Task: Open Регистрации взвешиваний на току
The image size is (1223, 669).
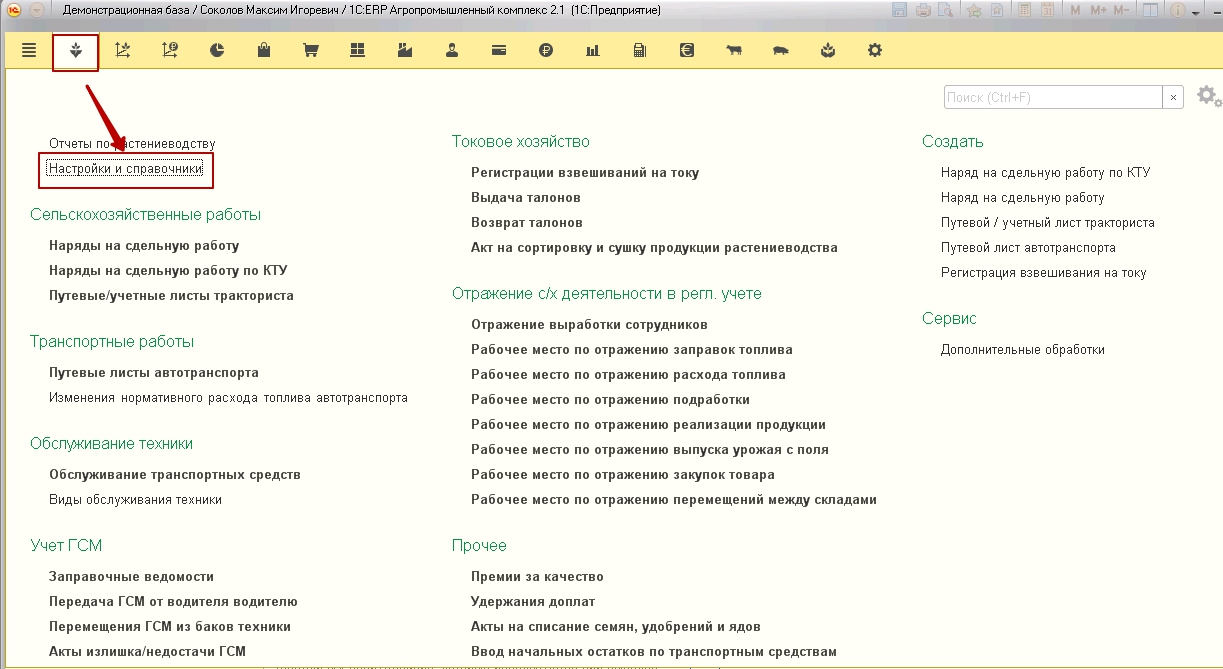Action: pos(585,172)
